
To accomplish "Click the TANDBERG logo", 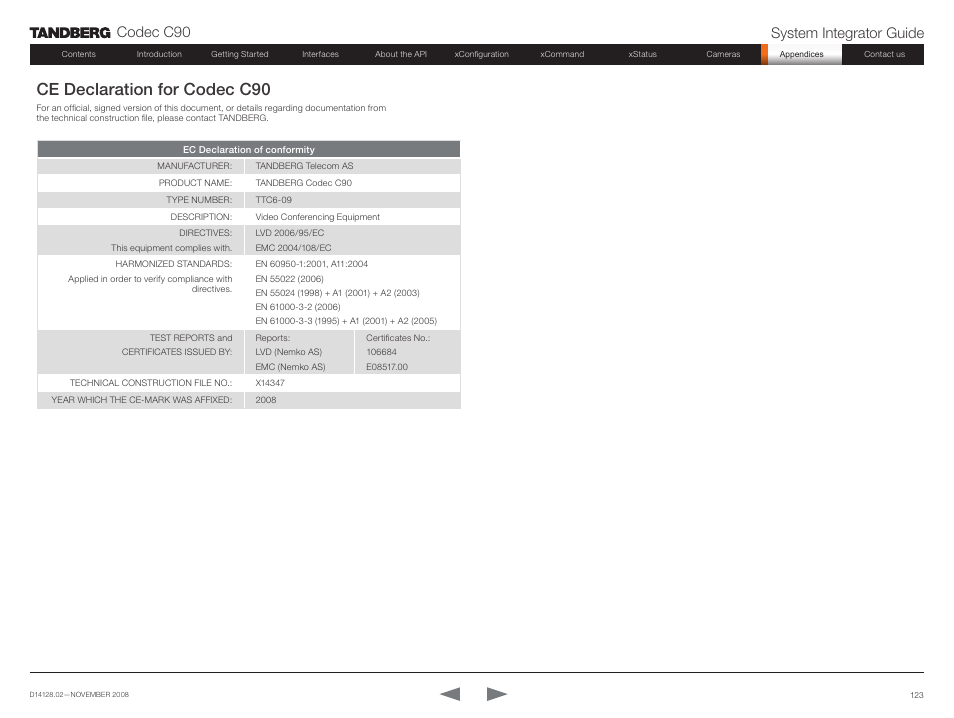I will 70,33.
